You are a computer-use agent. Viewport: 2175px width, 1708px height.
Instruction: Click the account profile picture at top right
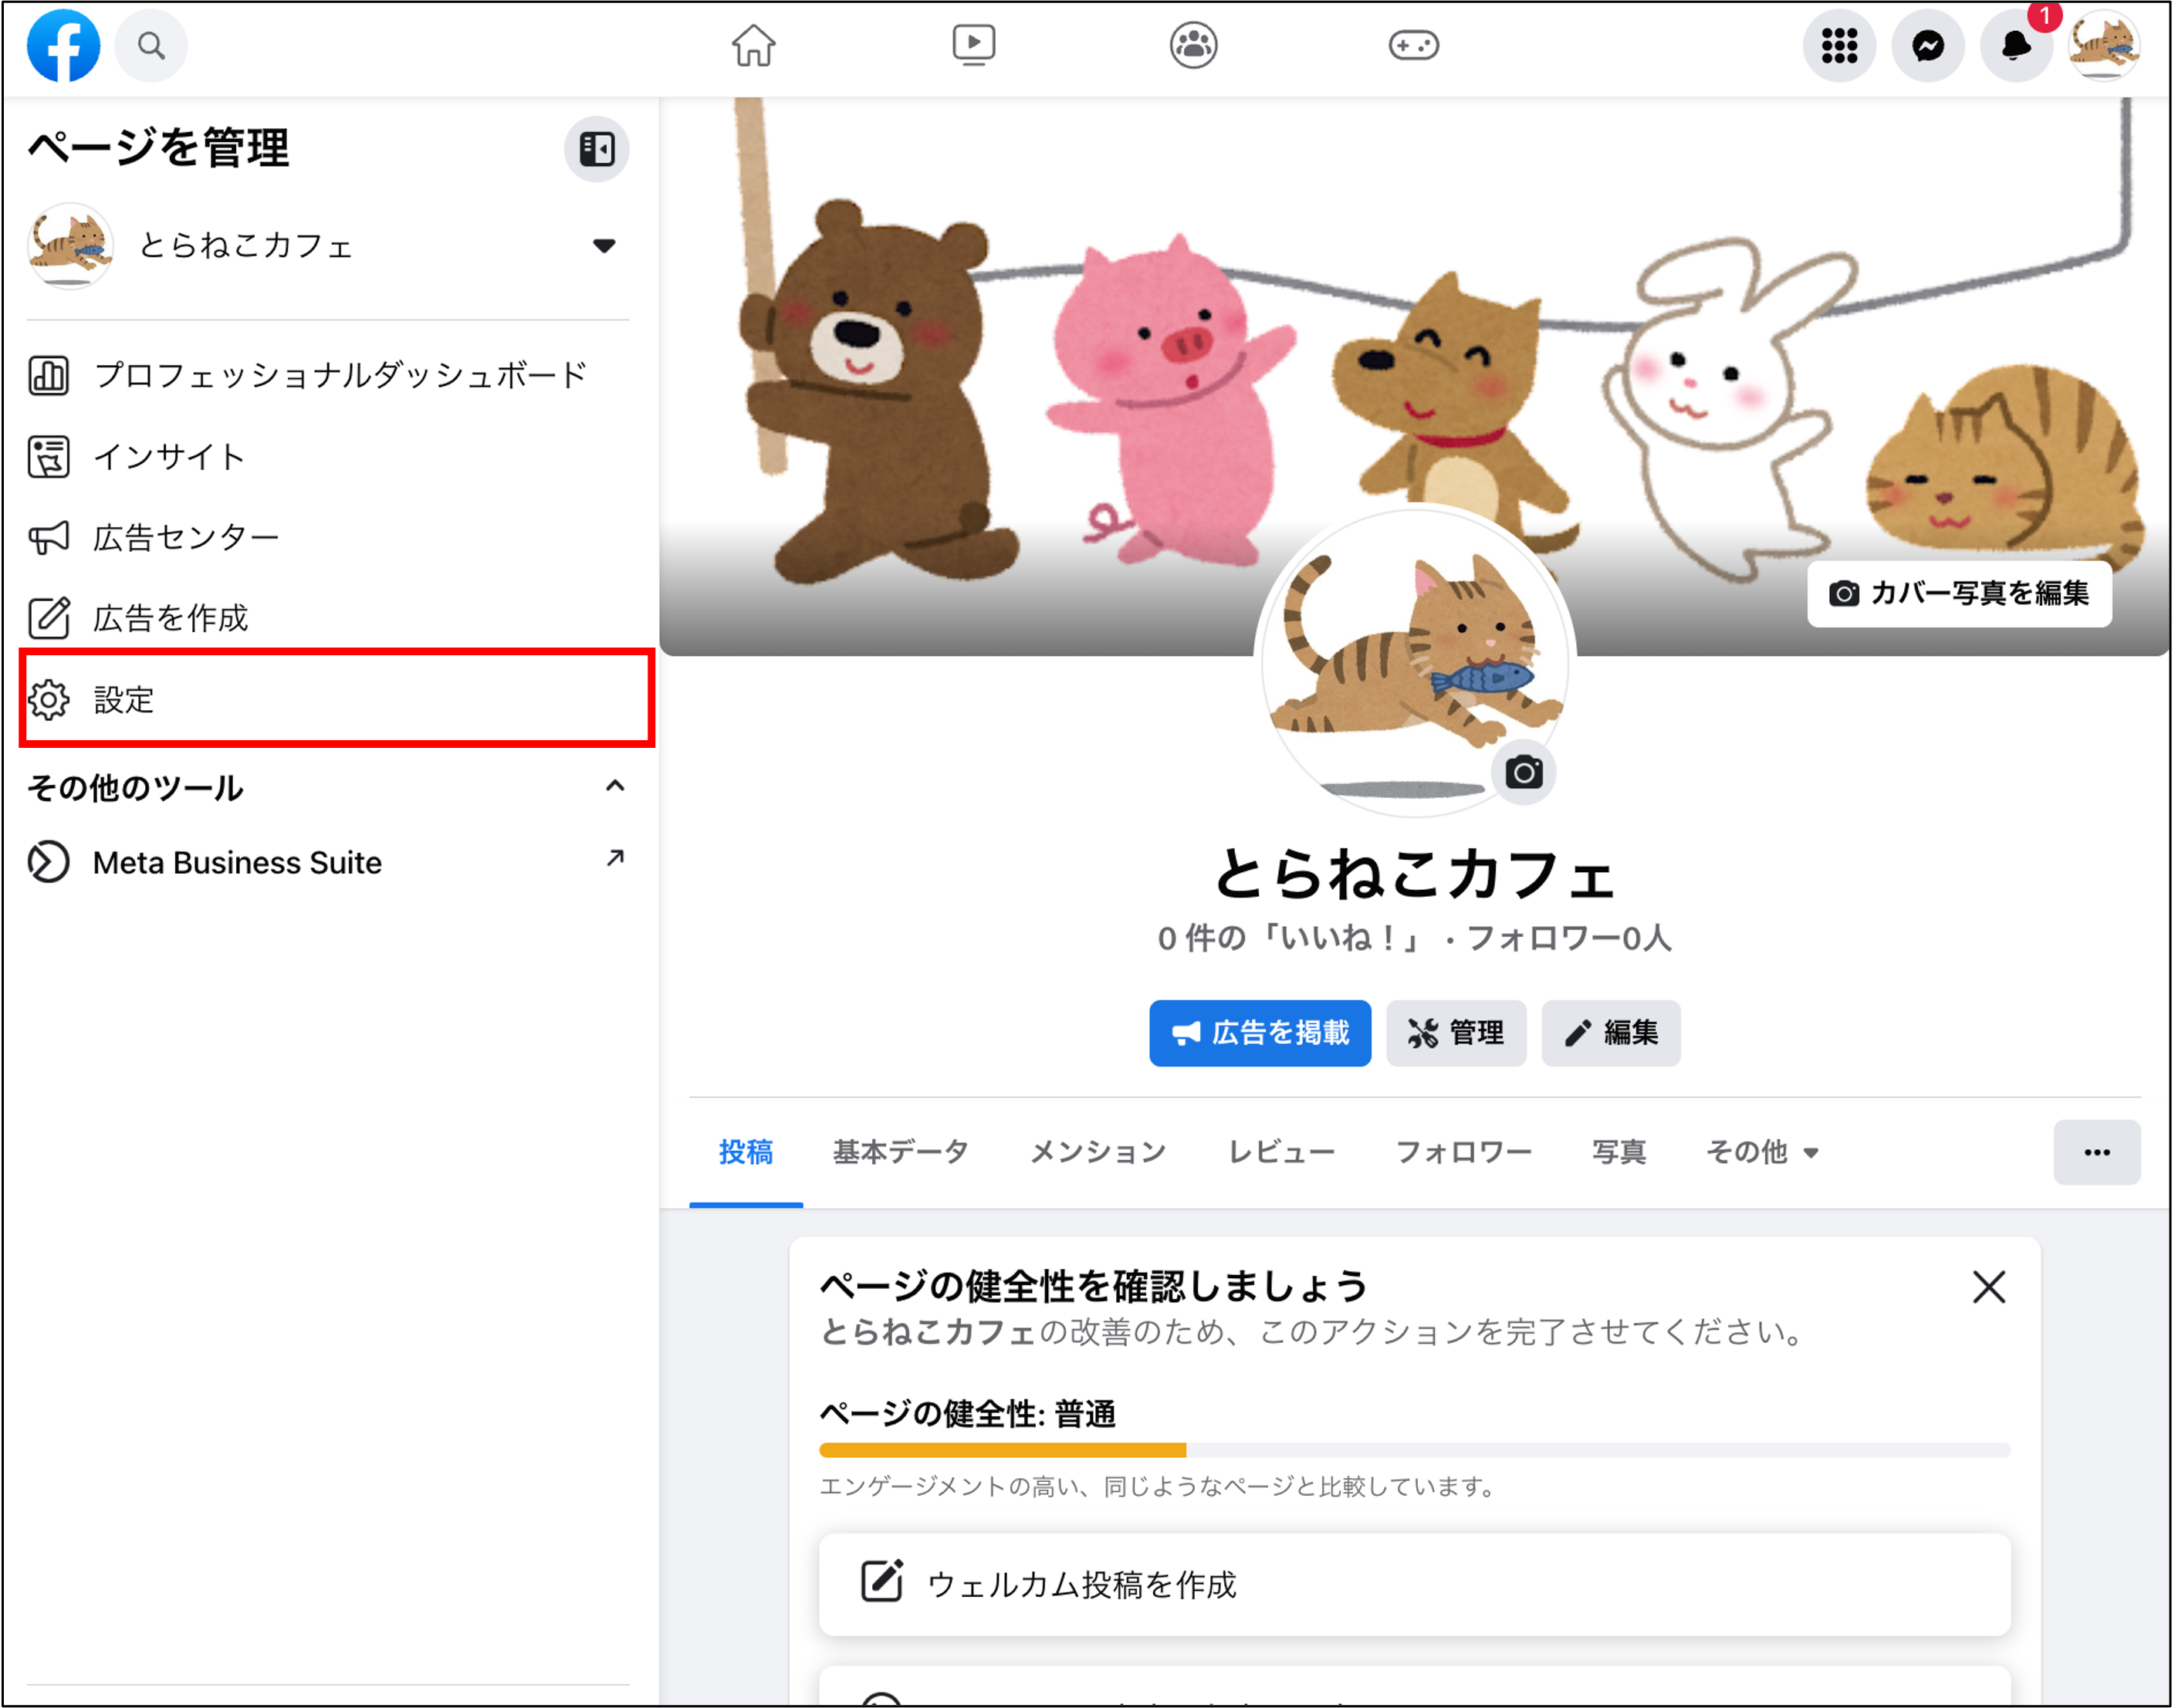coord(2104,45)
